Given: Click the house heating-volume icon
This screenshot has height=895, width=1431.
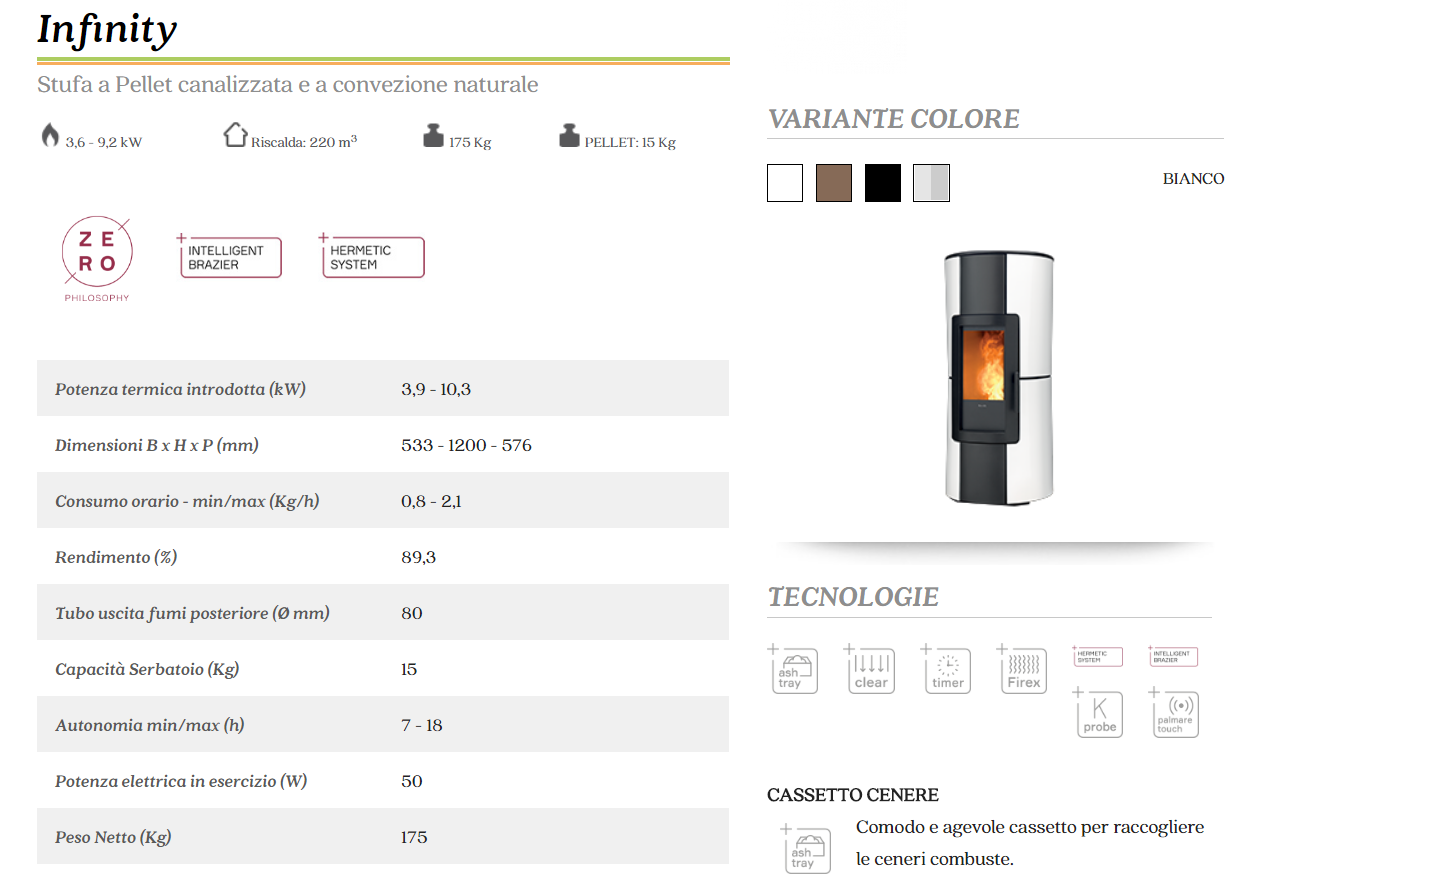Looking at the screenshot, I should point(235,134).
